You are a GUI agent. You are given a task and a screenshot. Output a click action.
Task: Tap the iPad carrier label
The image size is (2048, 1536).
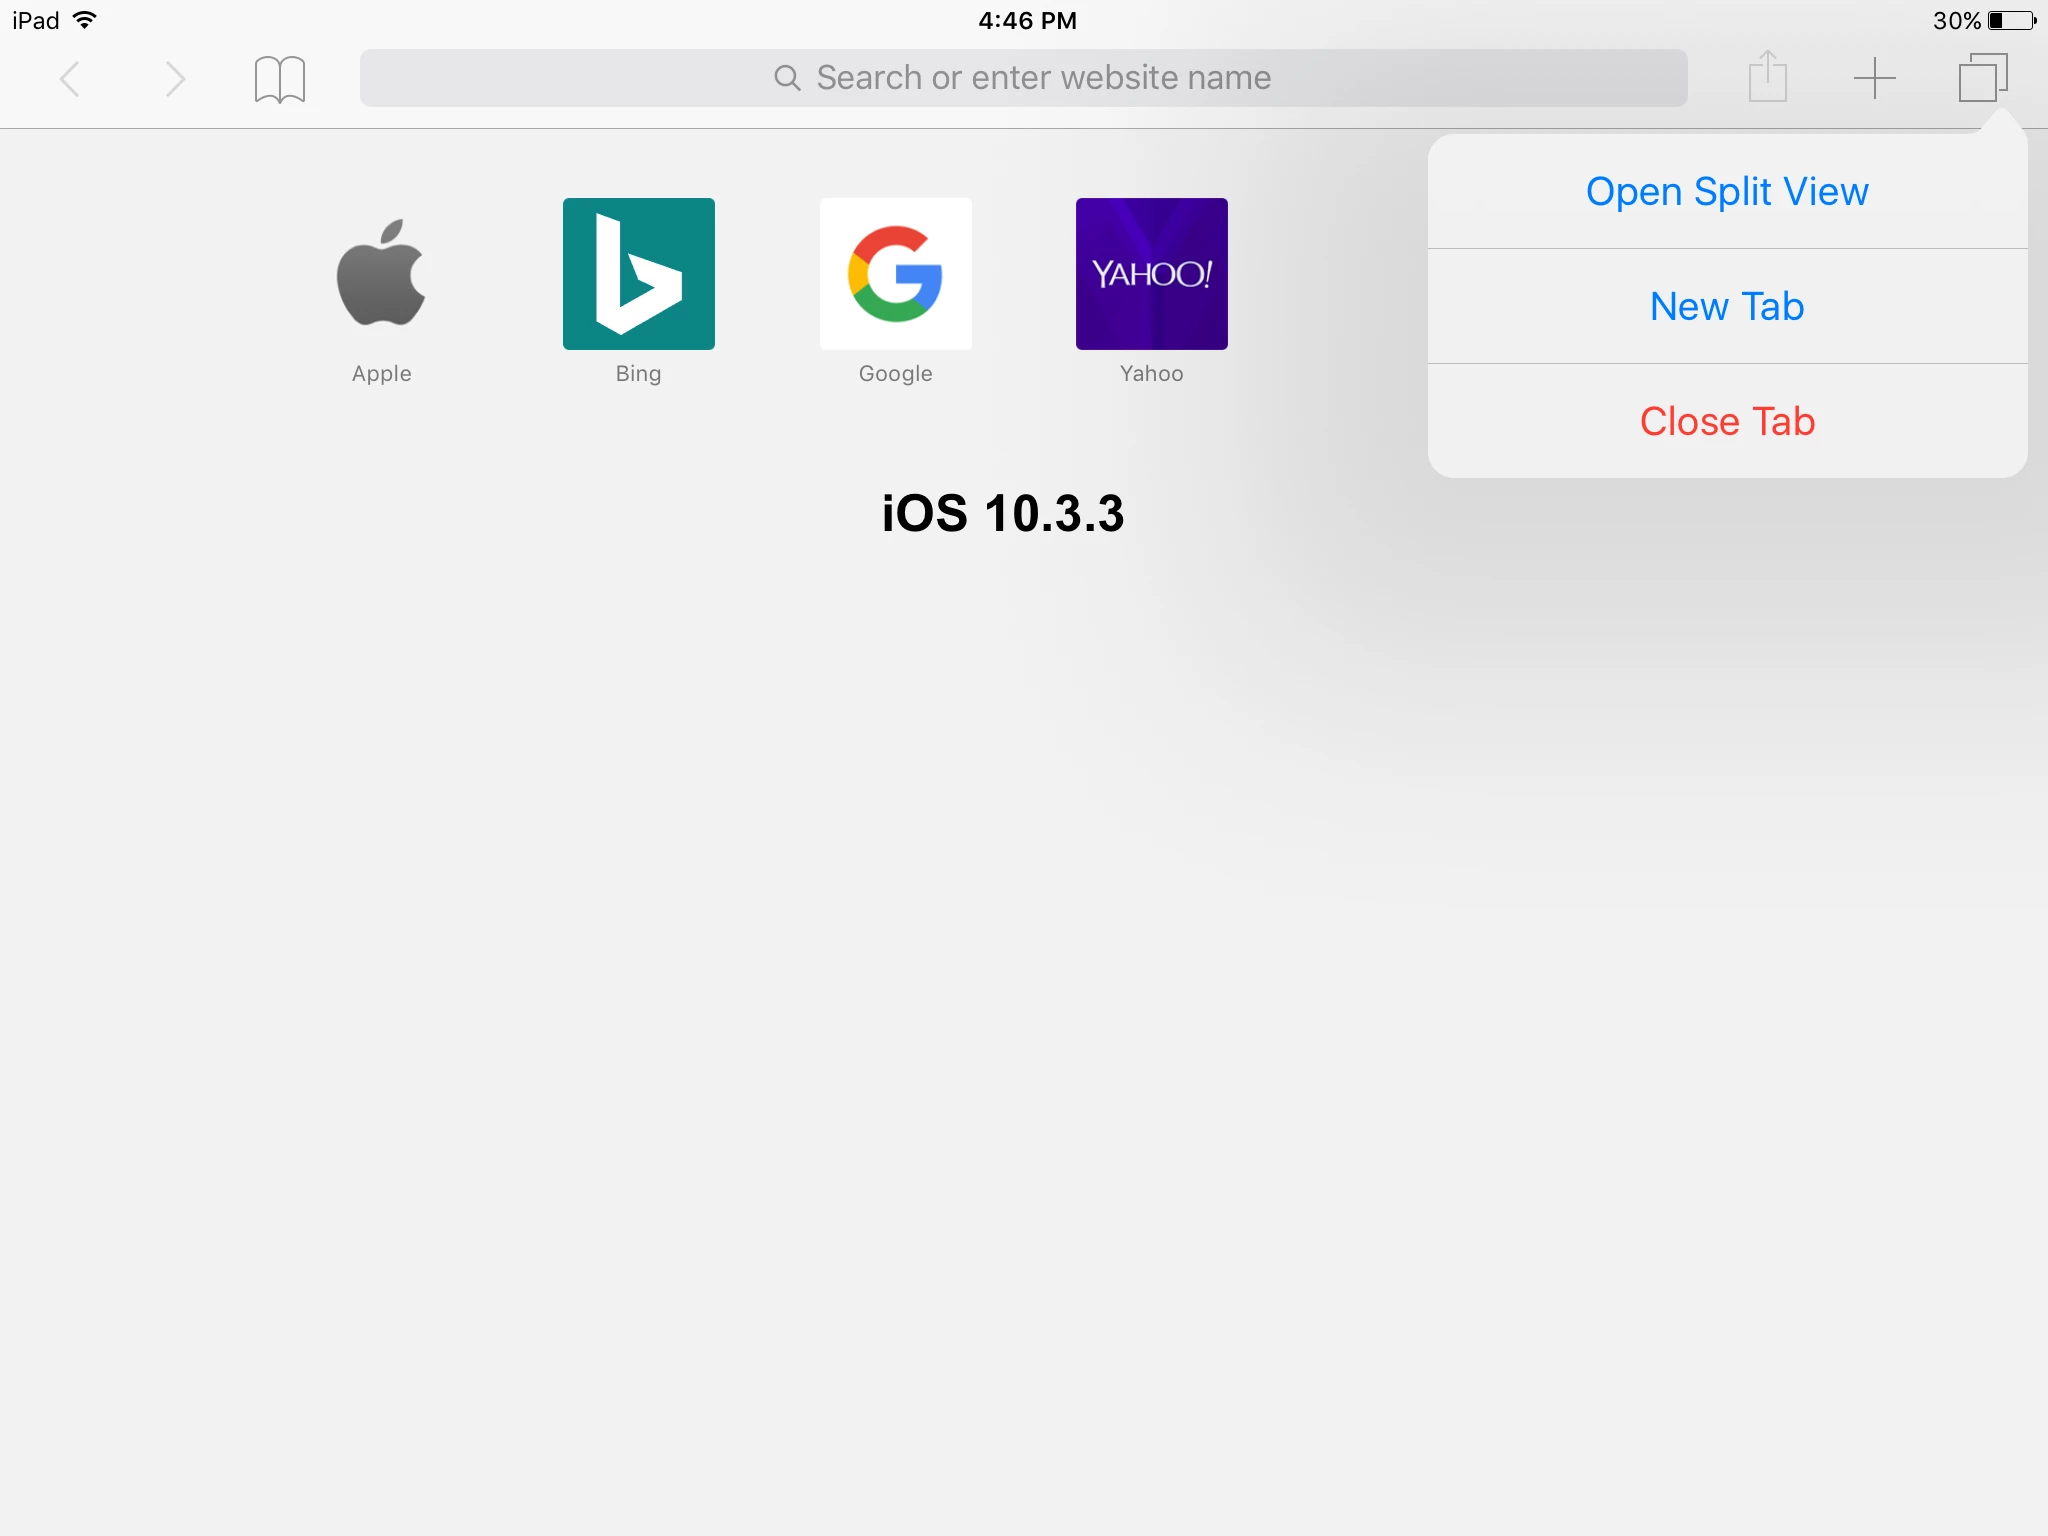click(x=36, y=20)
